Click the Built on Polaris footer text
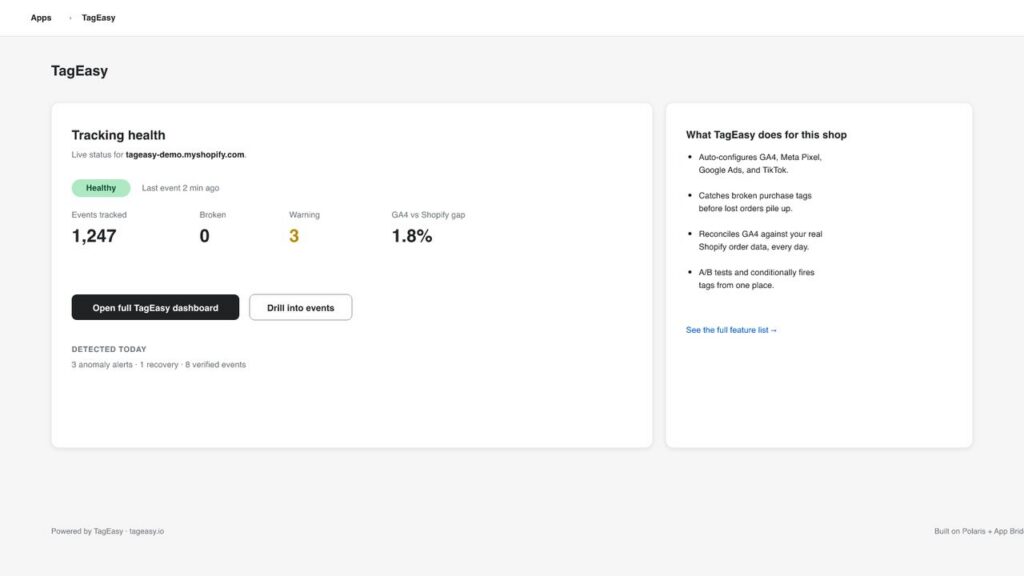Viewport: 1024px width, 576px height. click(x=978, y=532)
